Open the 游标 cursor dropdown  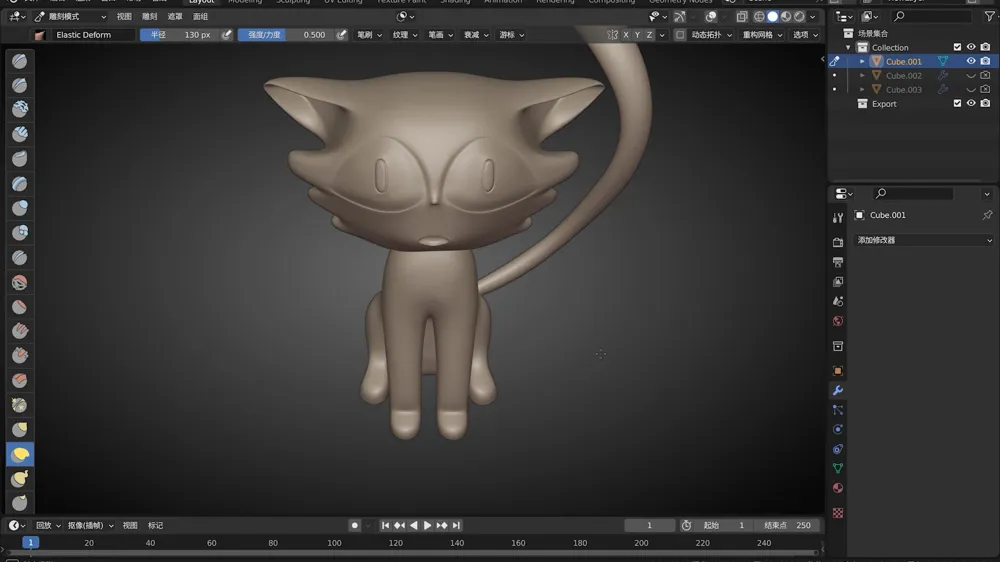pyautogui.click(x=512, y=35)
